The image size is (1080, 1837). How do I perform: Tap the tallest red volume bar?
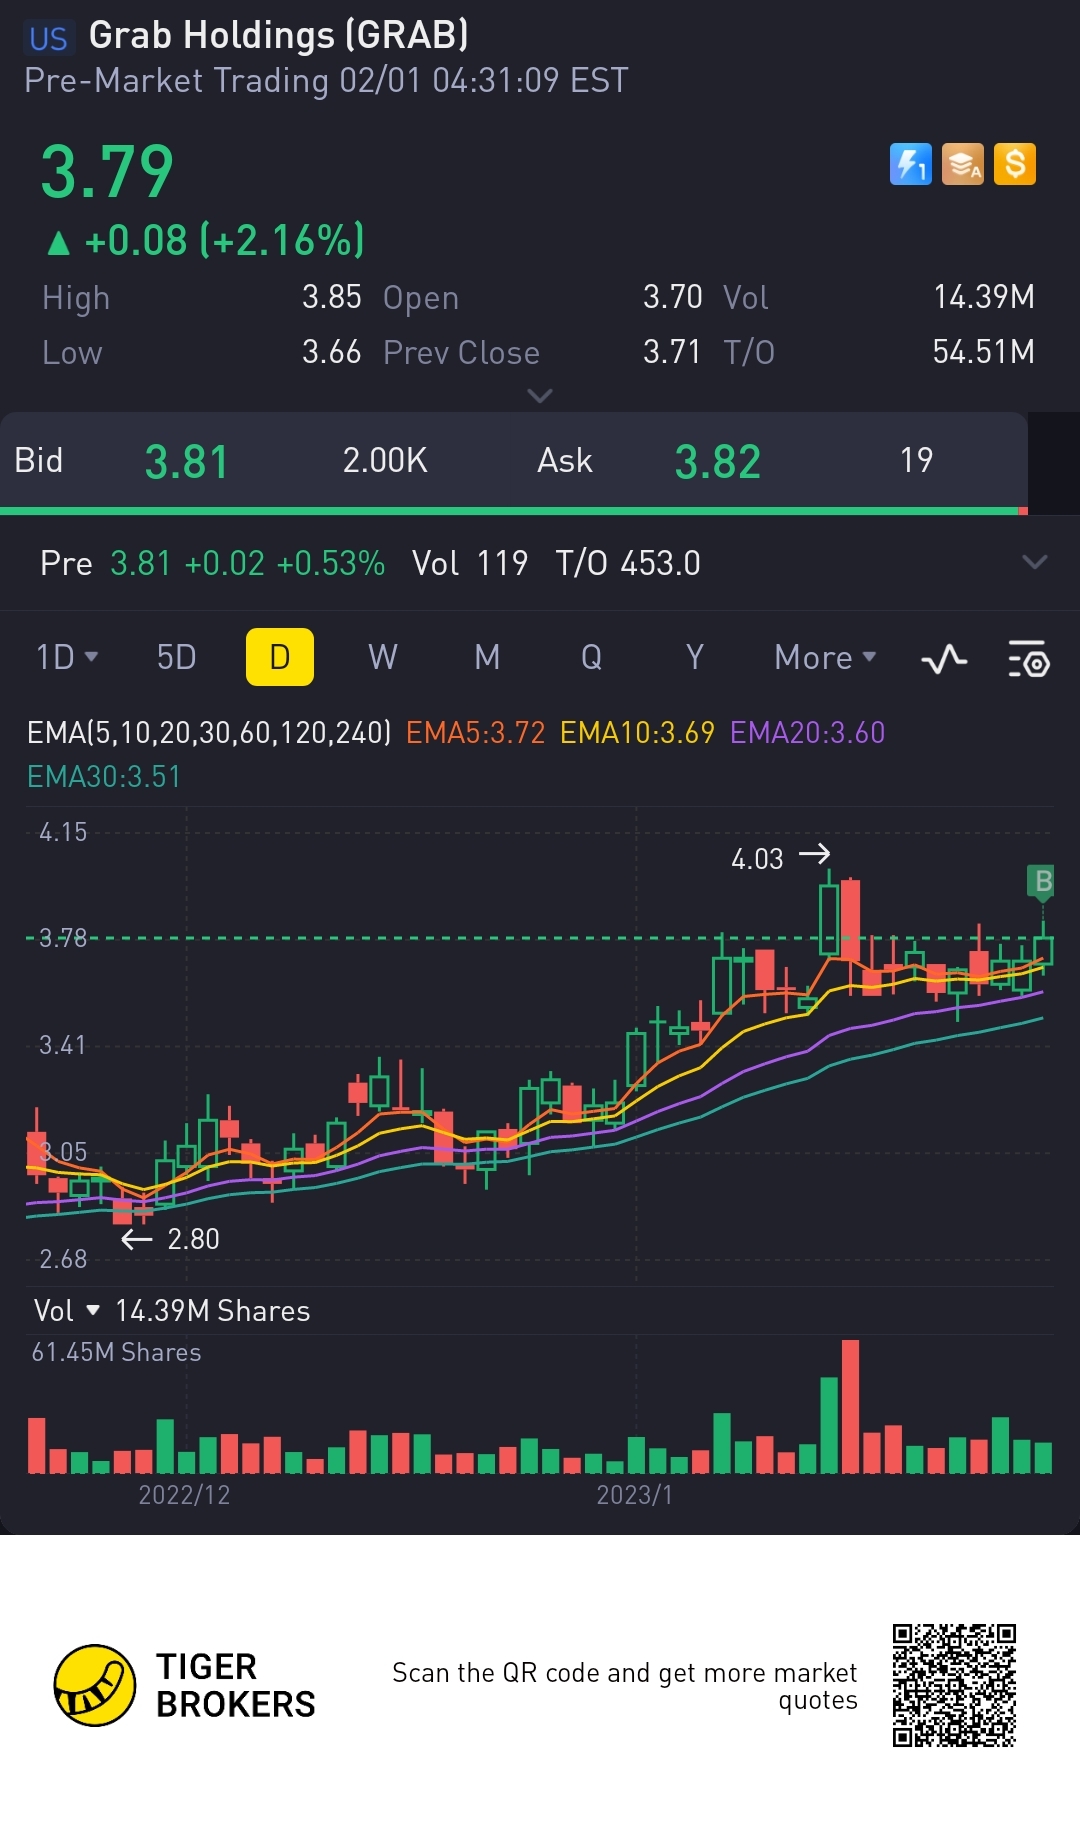(850, 1406)
